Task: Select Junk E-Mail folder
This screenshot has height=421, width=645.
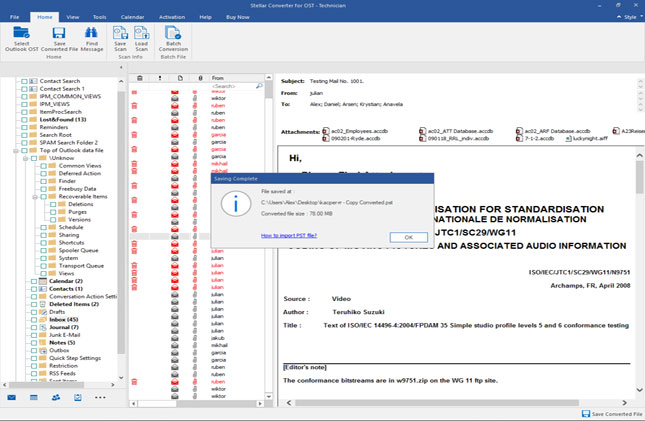Action: (65, 335)
